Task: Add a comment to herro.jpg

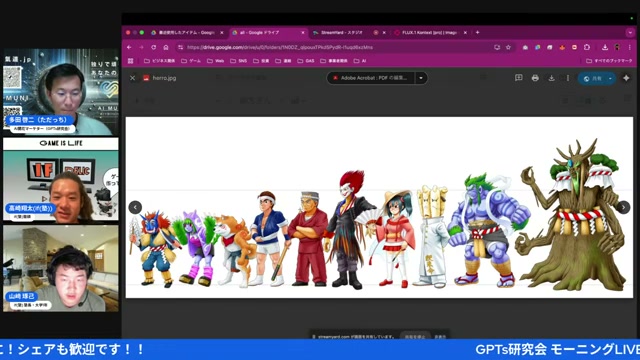Action: coord(518,78)
